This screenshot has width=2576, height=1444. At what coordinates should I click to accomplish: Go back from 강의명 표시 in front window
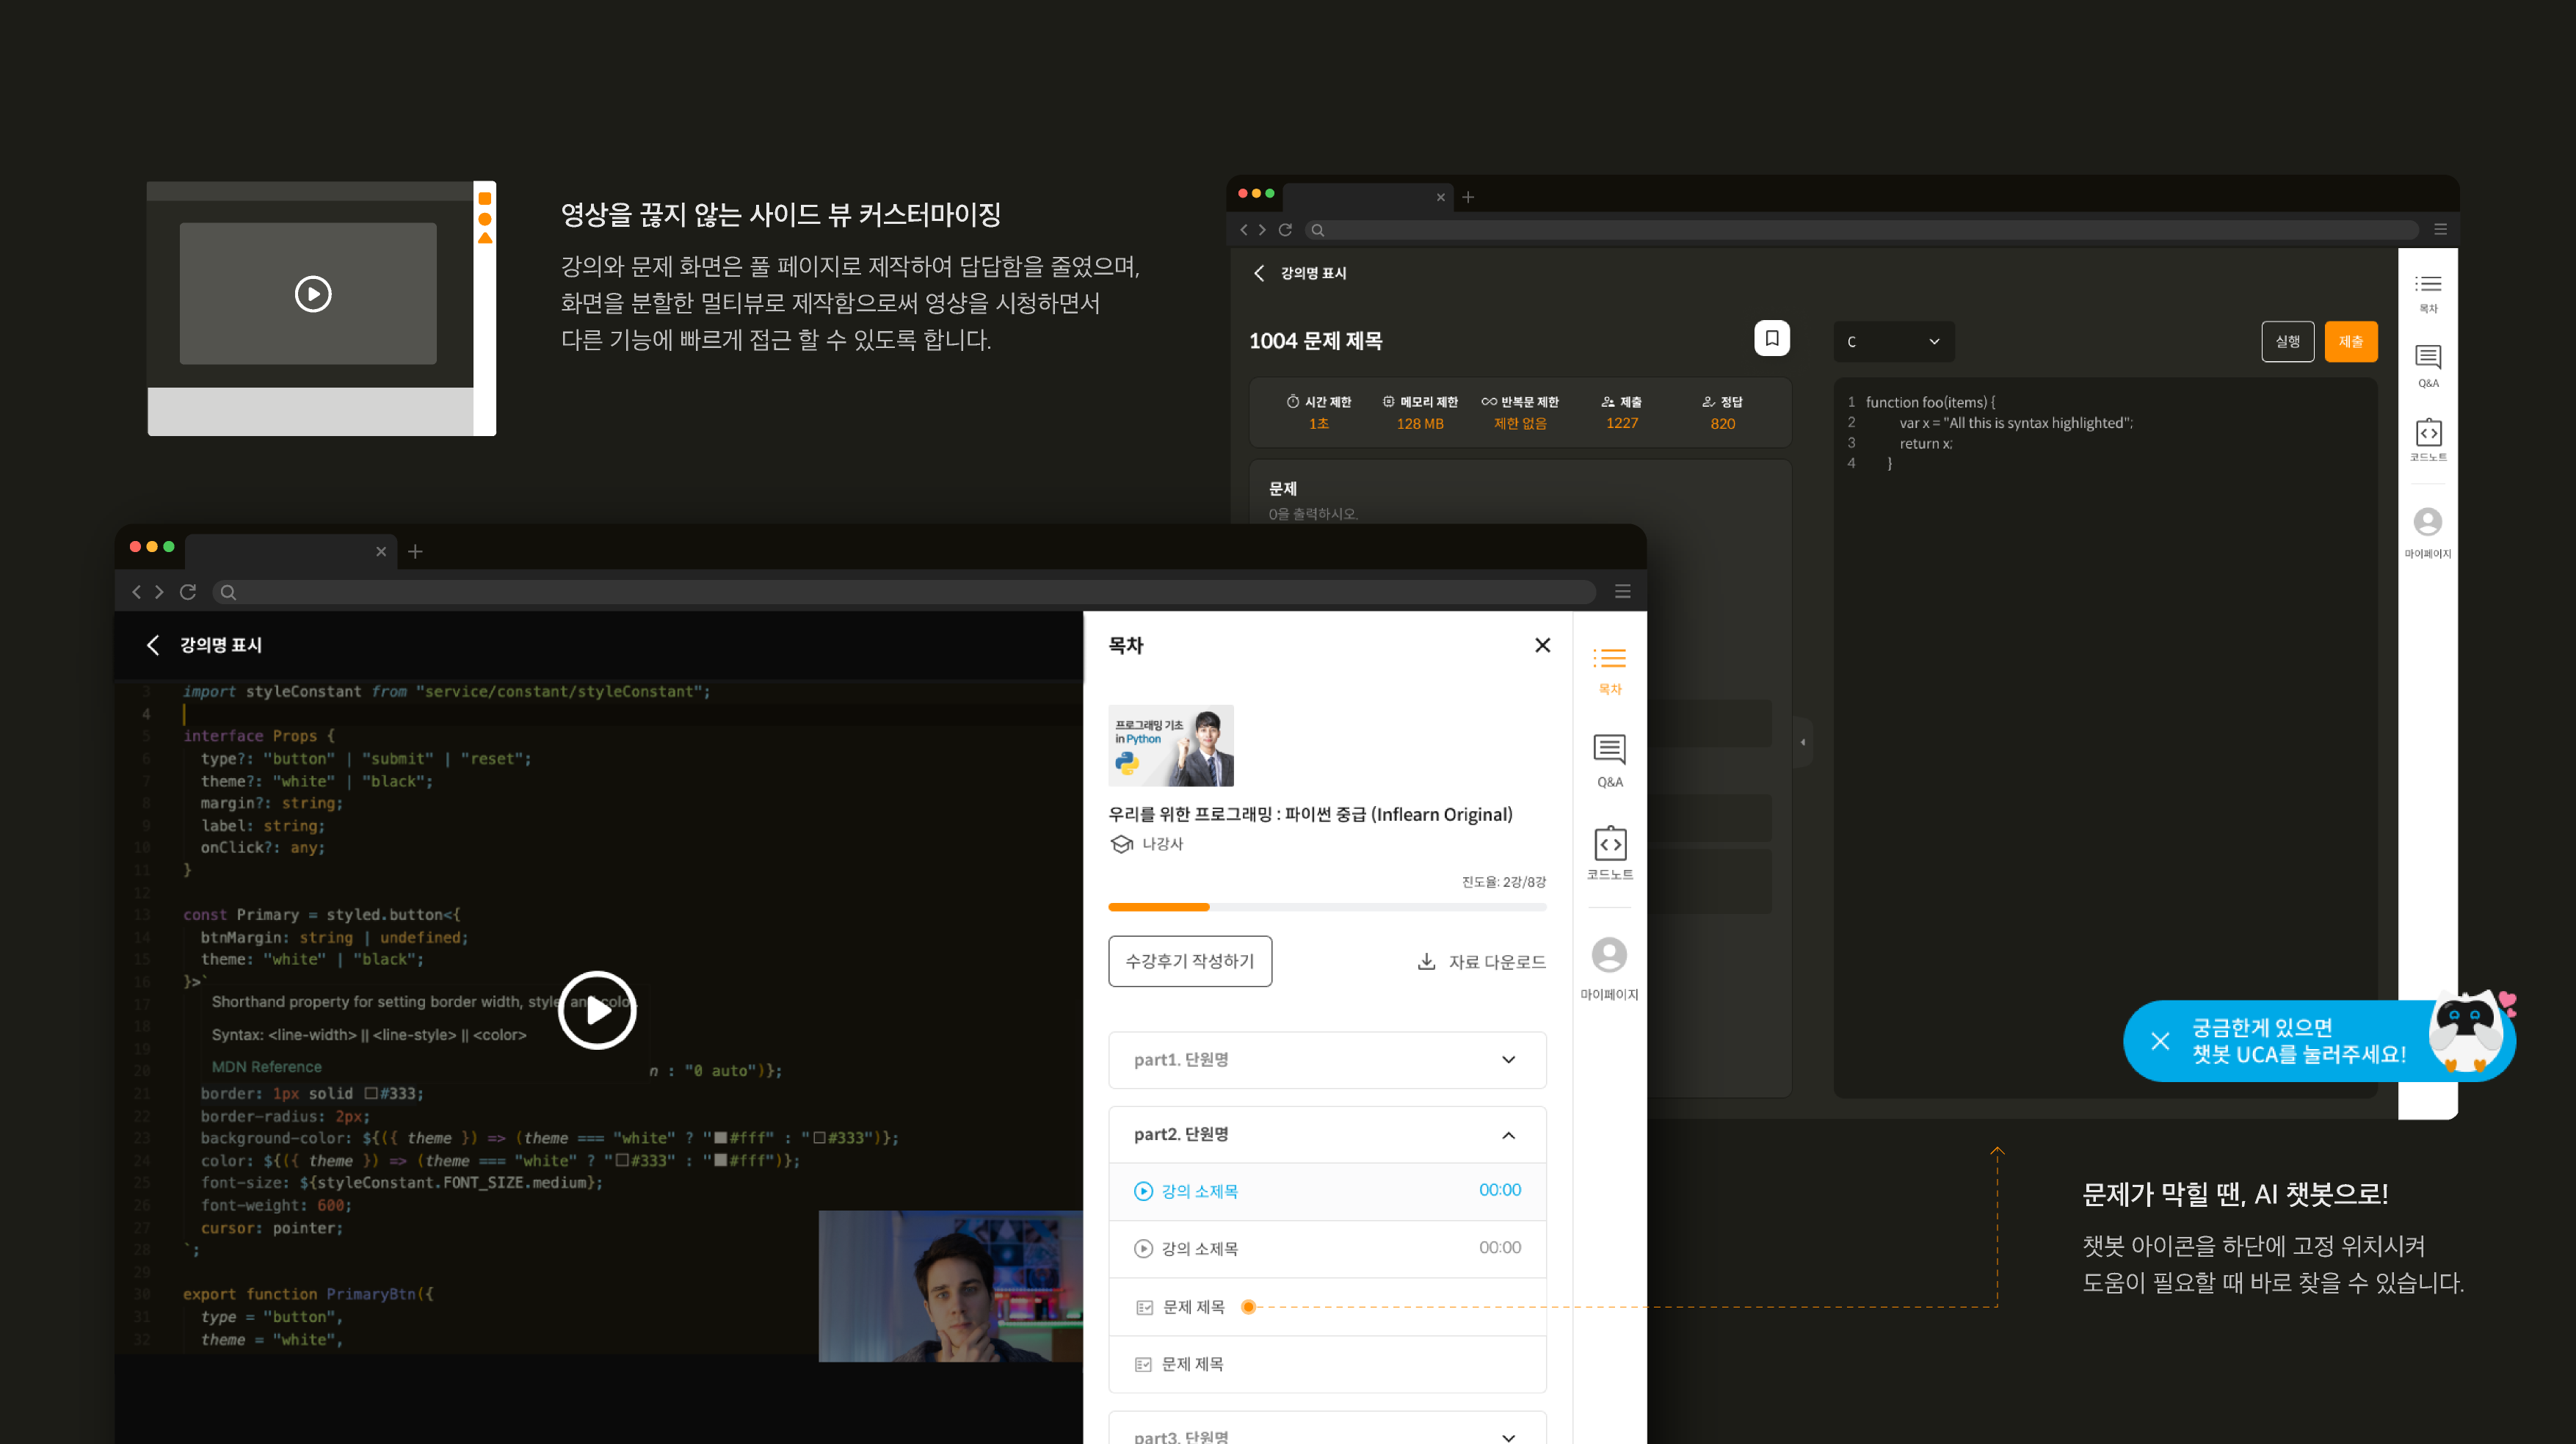(153, 645)
